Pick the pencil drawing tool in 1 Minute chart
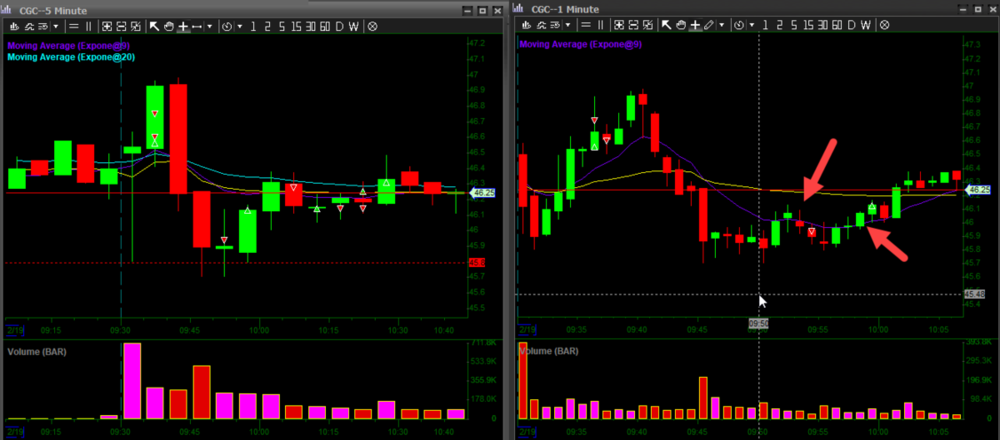 click(x=709, y=25)
